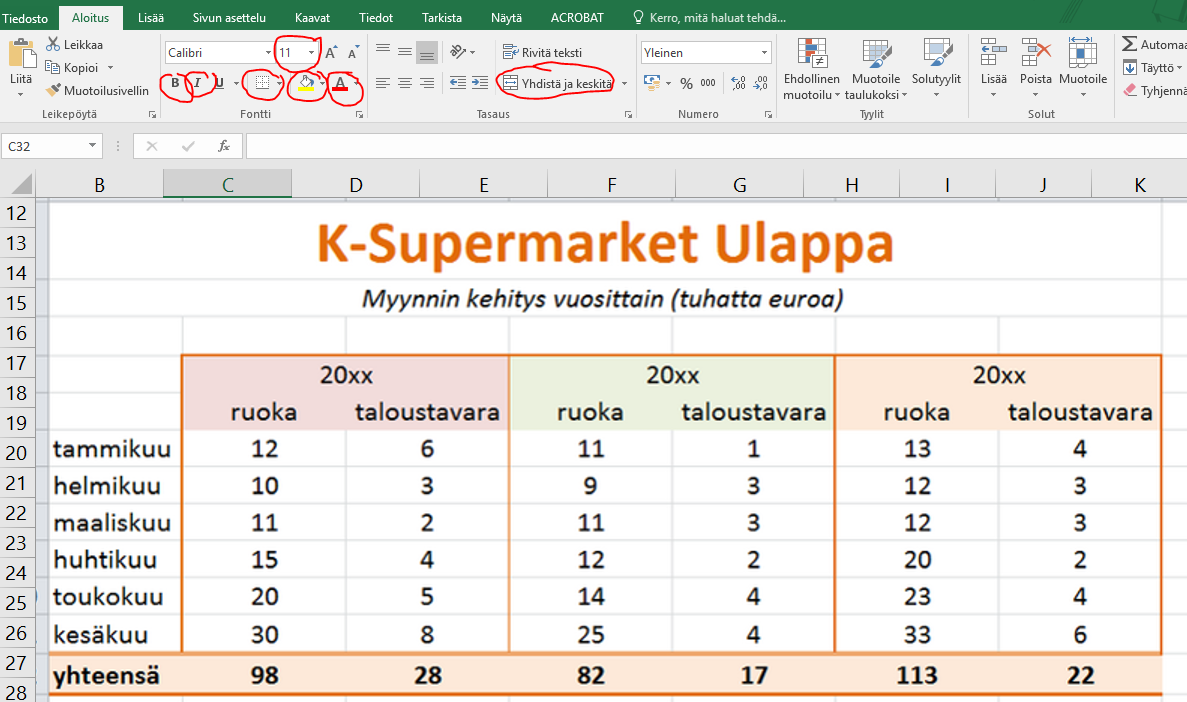Open the Calibri font name dropdown
1187x702 pixels.
click(268, 53)
